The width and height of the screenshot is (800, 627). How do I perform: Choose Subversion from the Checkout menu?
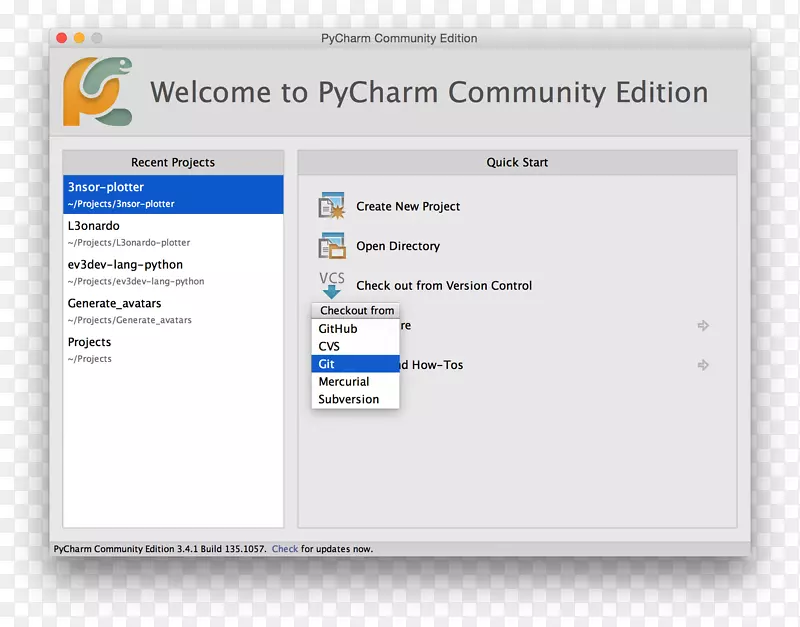tap(349, 399)
